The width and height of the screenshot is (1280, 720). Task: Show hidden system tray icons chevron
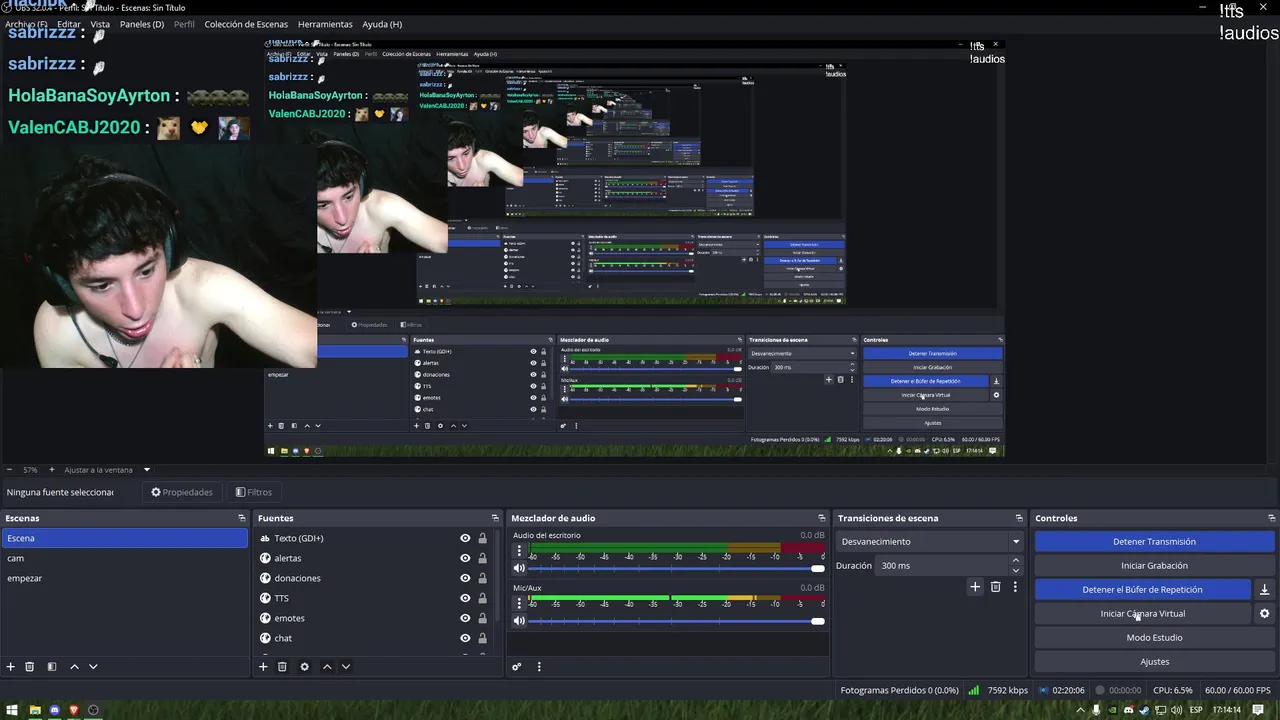pyautogui.click(x=1080, y=710)
